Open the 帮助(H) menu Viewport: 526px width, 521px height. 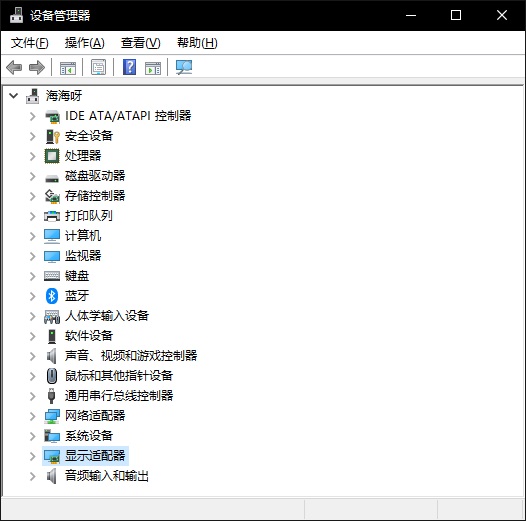click(x=197, y=43)
